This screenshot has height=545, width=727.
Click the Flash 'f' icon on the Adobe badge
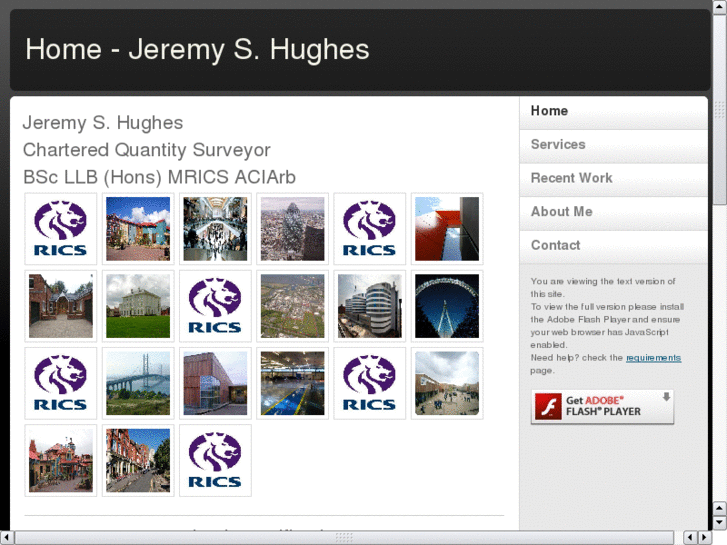click(548, 407)
